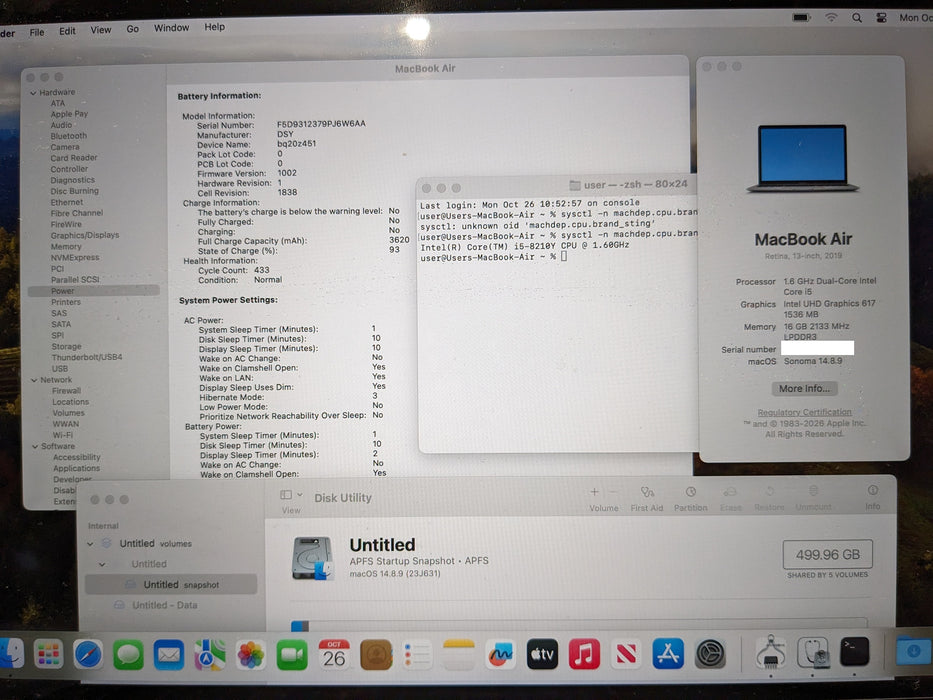The width and height of the screenshot is (933, 700).
Task: Open the Edit menu
Action: tap(67, 31)
